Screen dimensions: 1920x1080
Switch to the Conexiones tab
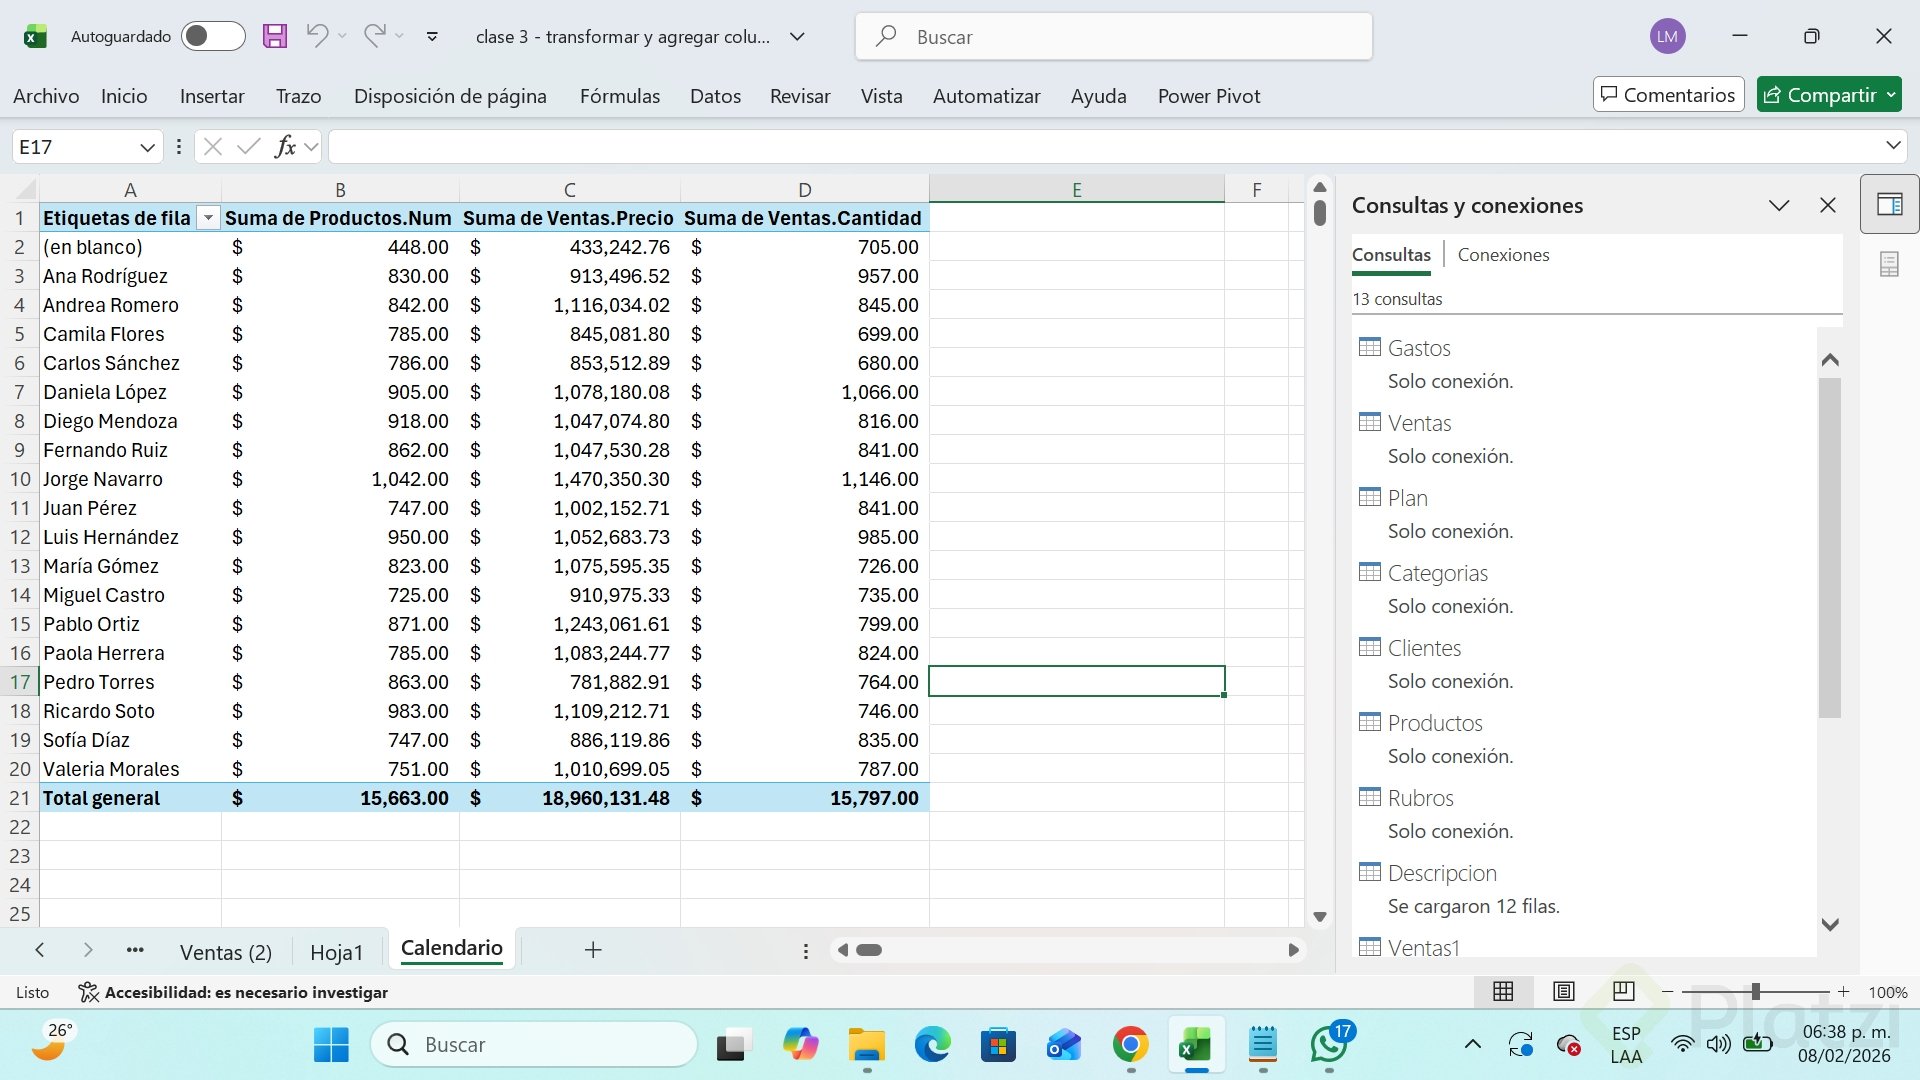(x=1503, y=255)
